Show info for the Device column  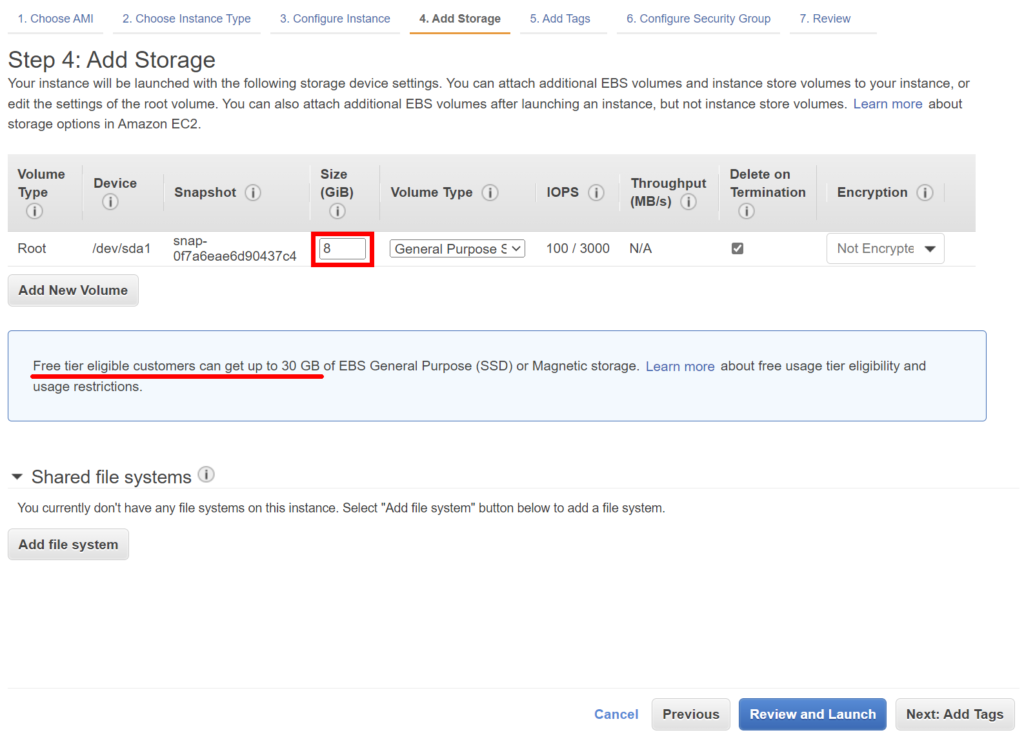pos(110,202)
